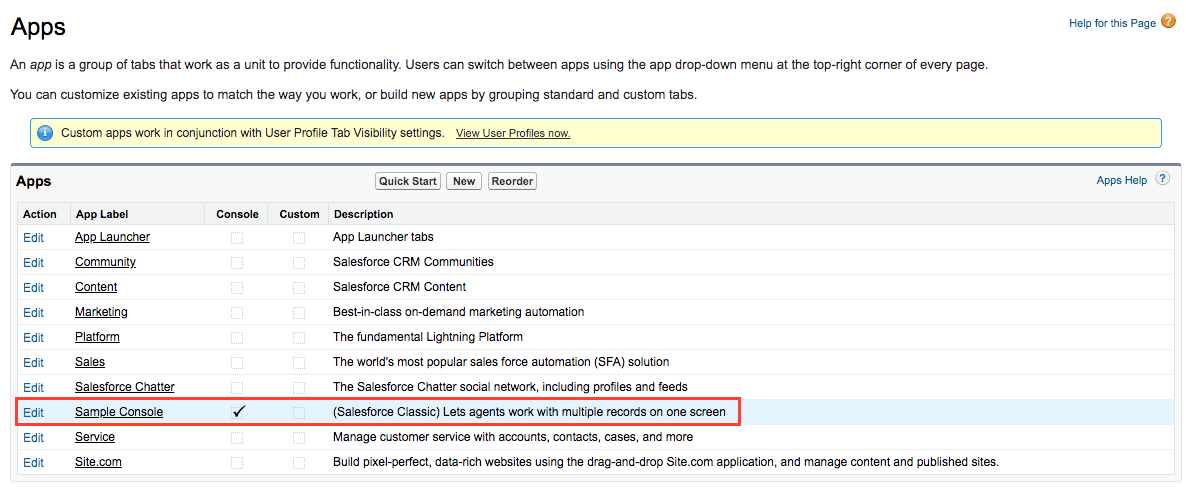Viewport: 1186px width, 487px height.
Task: Open the Site.com app label
Action: click(x=98, y=462)
